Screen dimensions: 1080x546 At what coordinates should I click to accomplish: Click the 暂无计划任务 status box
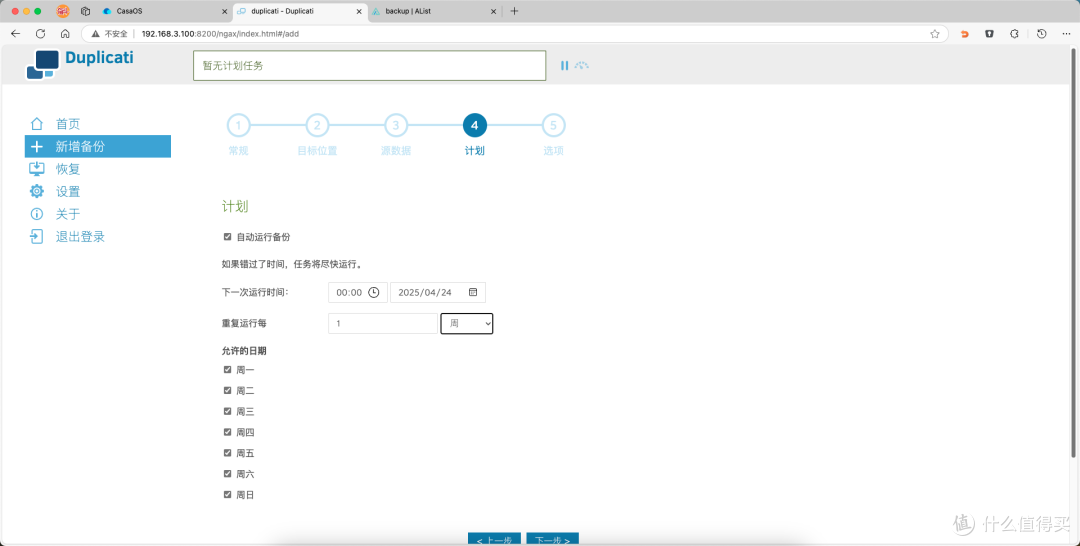[370, 65]
